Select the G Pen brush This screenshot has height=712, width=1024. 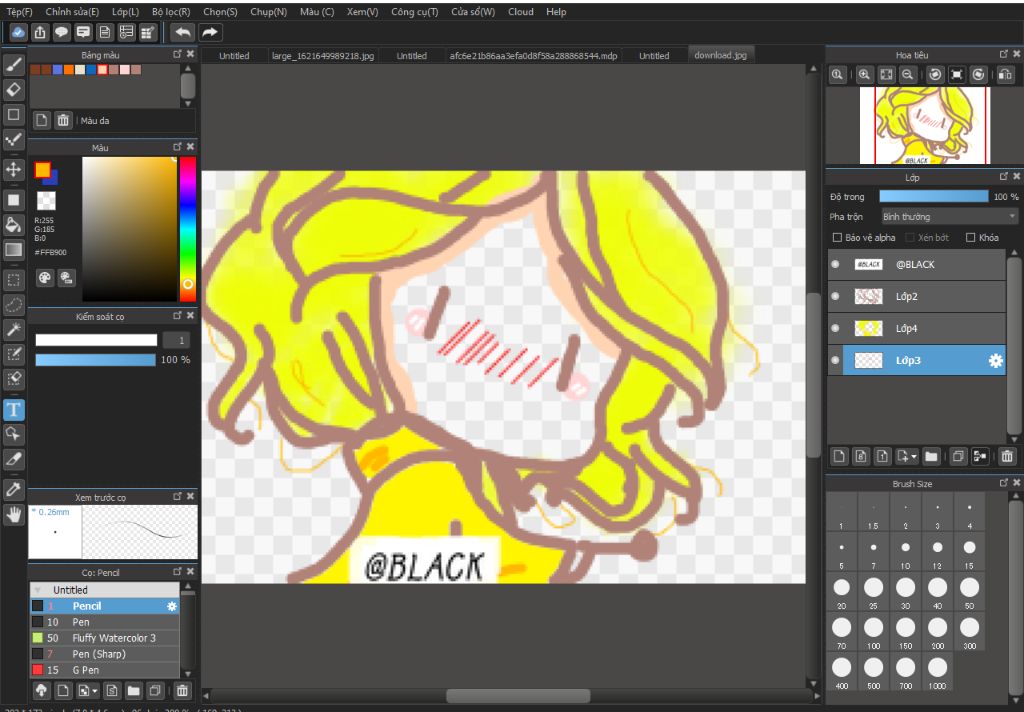[104, 670]
